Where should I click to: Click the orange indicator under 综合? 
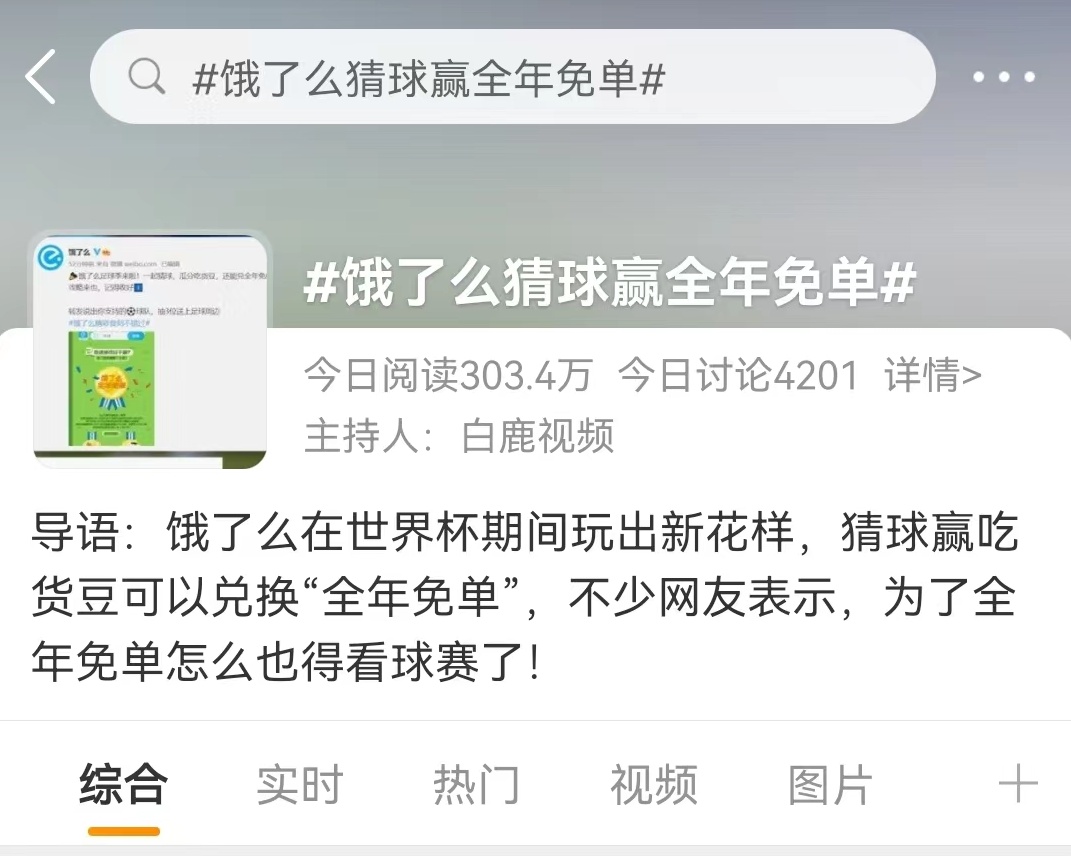[x=124, y=831]
